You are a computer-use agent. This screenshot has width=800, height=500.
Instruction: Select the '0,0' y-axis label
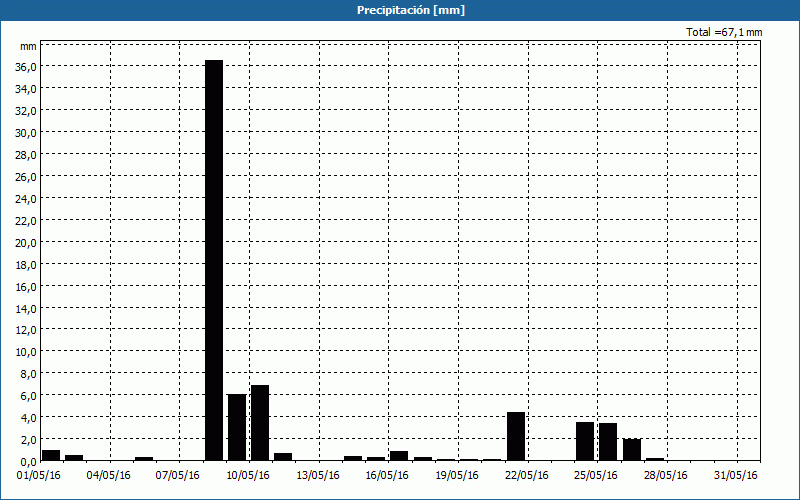click(x=28, y=461)
